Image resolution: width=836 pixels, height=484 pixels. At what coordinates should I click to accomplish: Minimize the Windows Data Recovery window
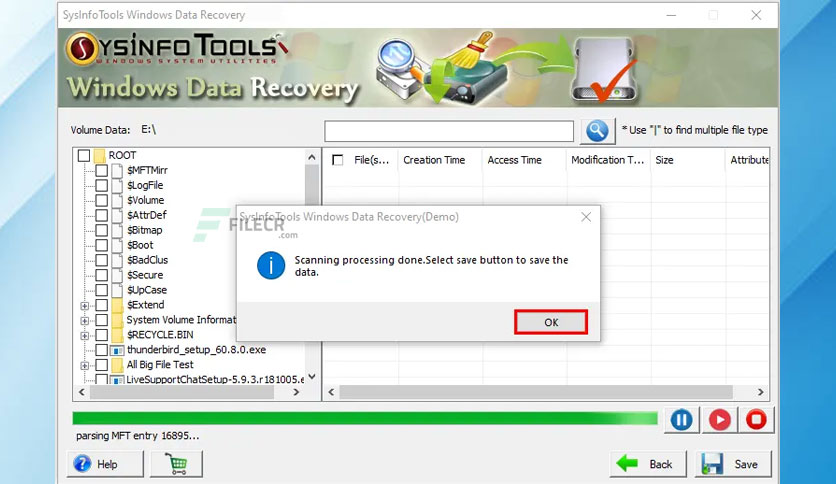tap(671, 15)
